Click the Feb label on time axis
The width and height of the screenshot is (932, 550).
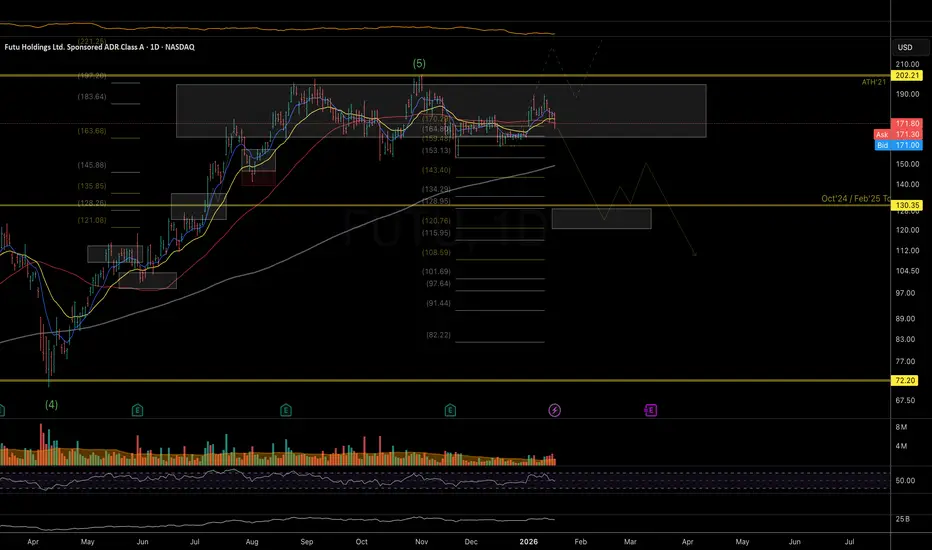581,542
